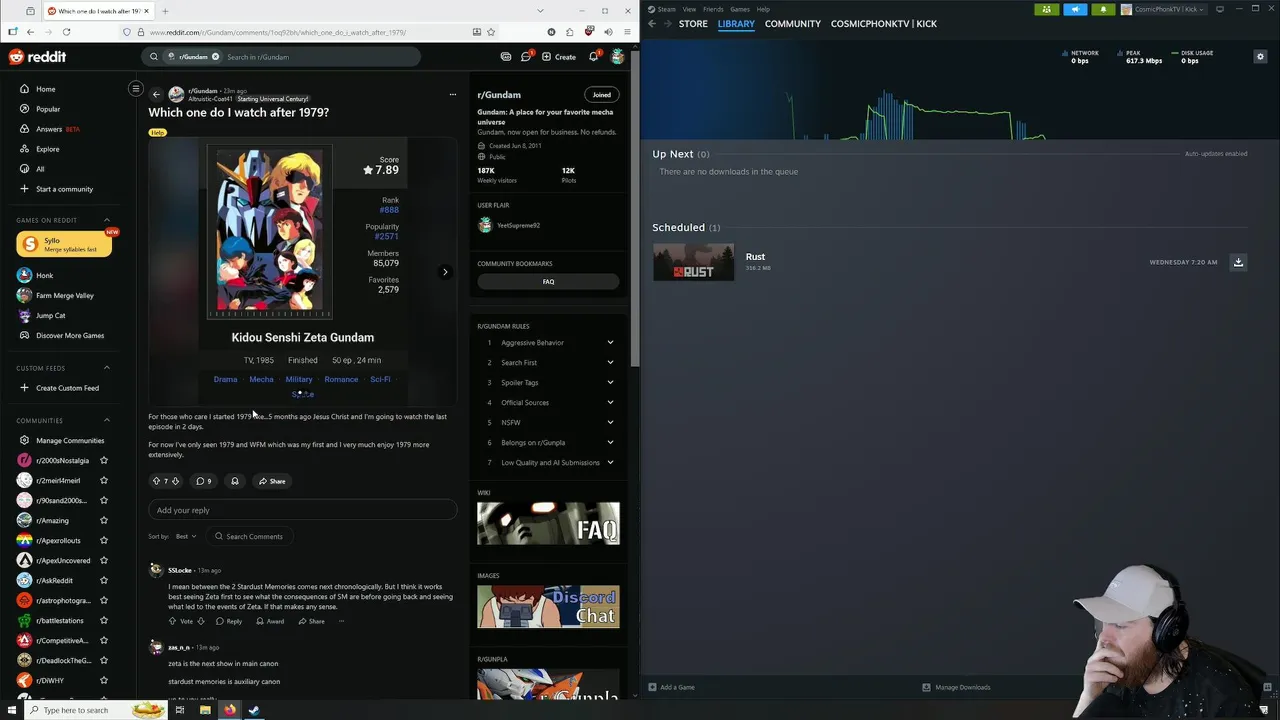The height and width of the screenshot is (720, 1280).
Task: Open Steam account CosmicPhonkTV dropdown
Action: tap(1164, 9)
